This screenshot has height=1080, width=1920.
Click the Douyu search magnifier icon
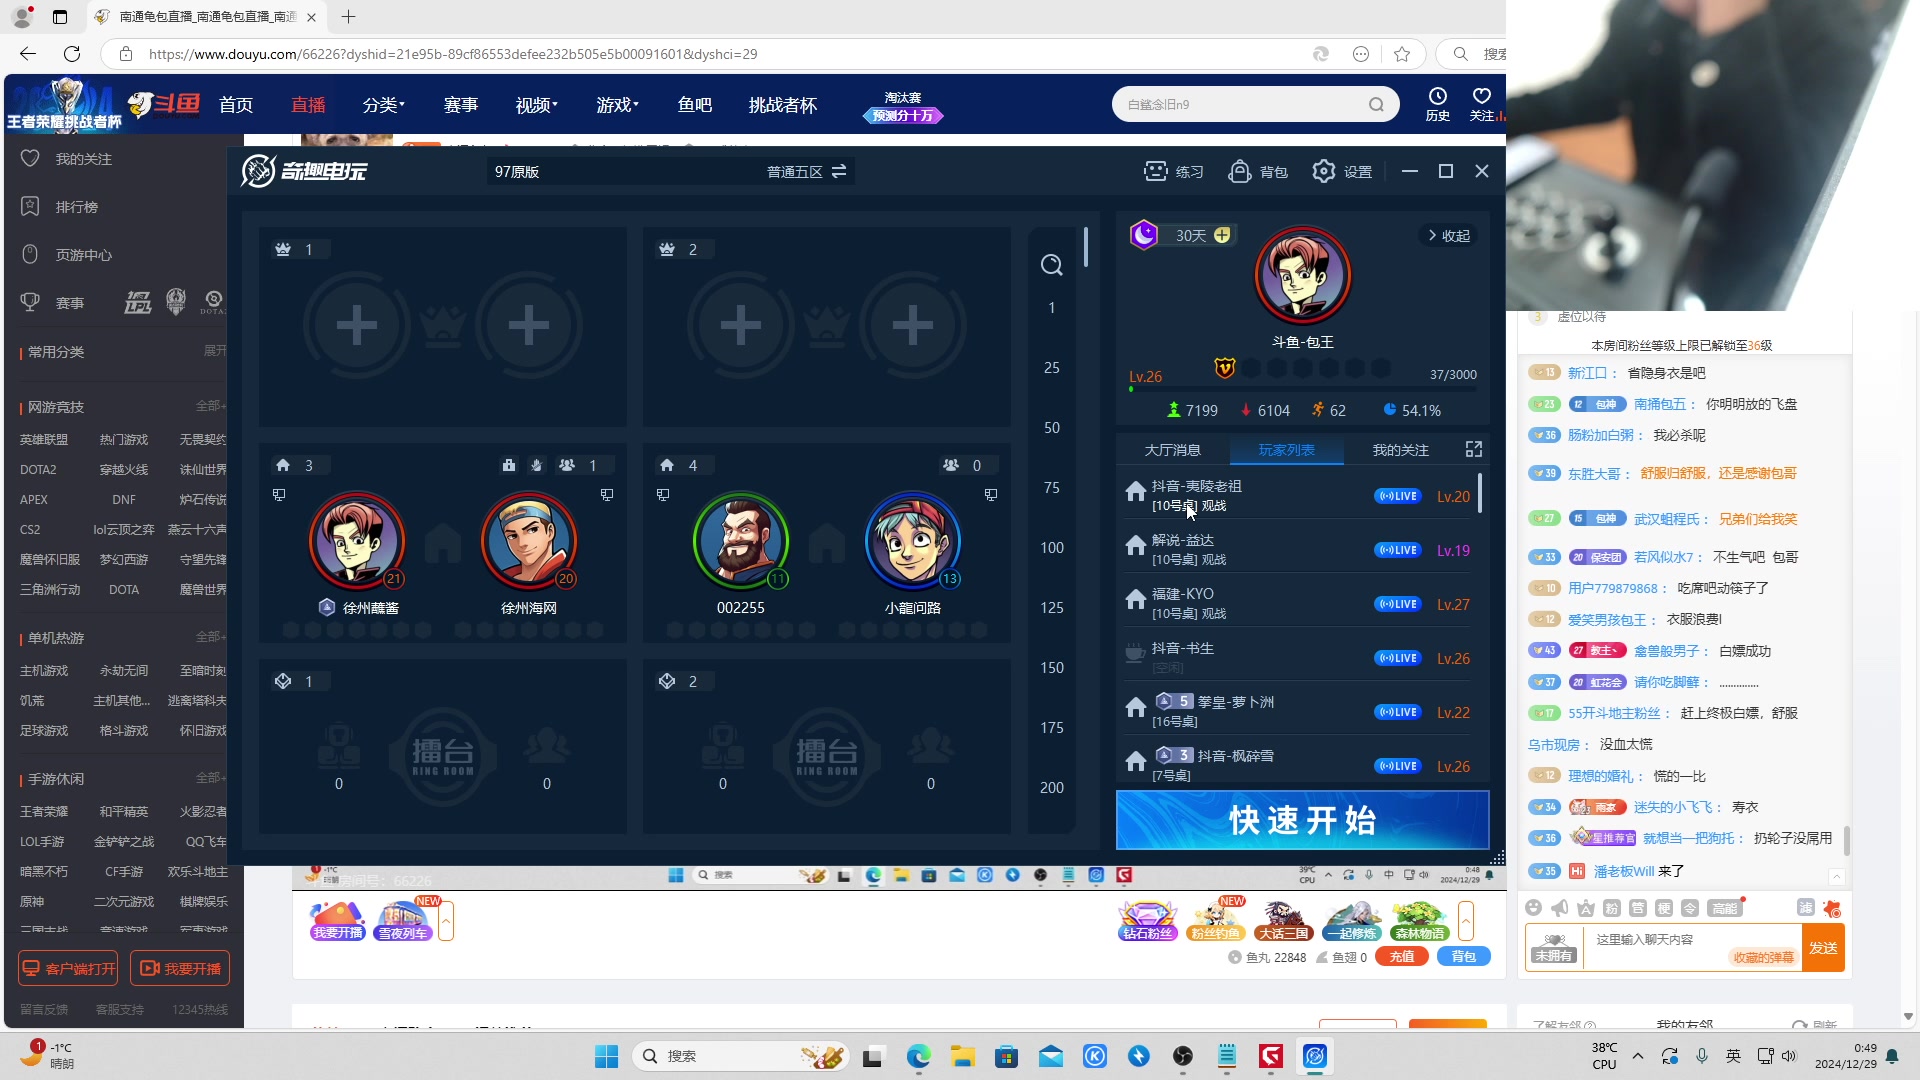pos(1377,104)
